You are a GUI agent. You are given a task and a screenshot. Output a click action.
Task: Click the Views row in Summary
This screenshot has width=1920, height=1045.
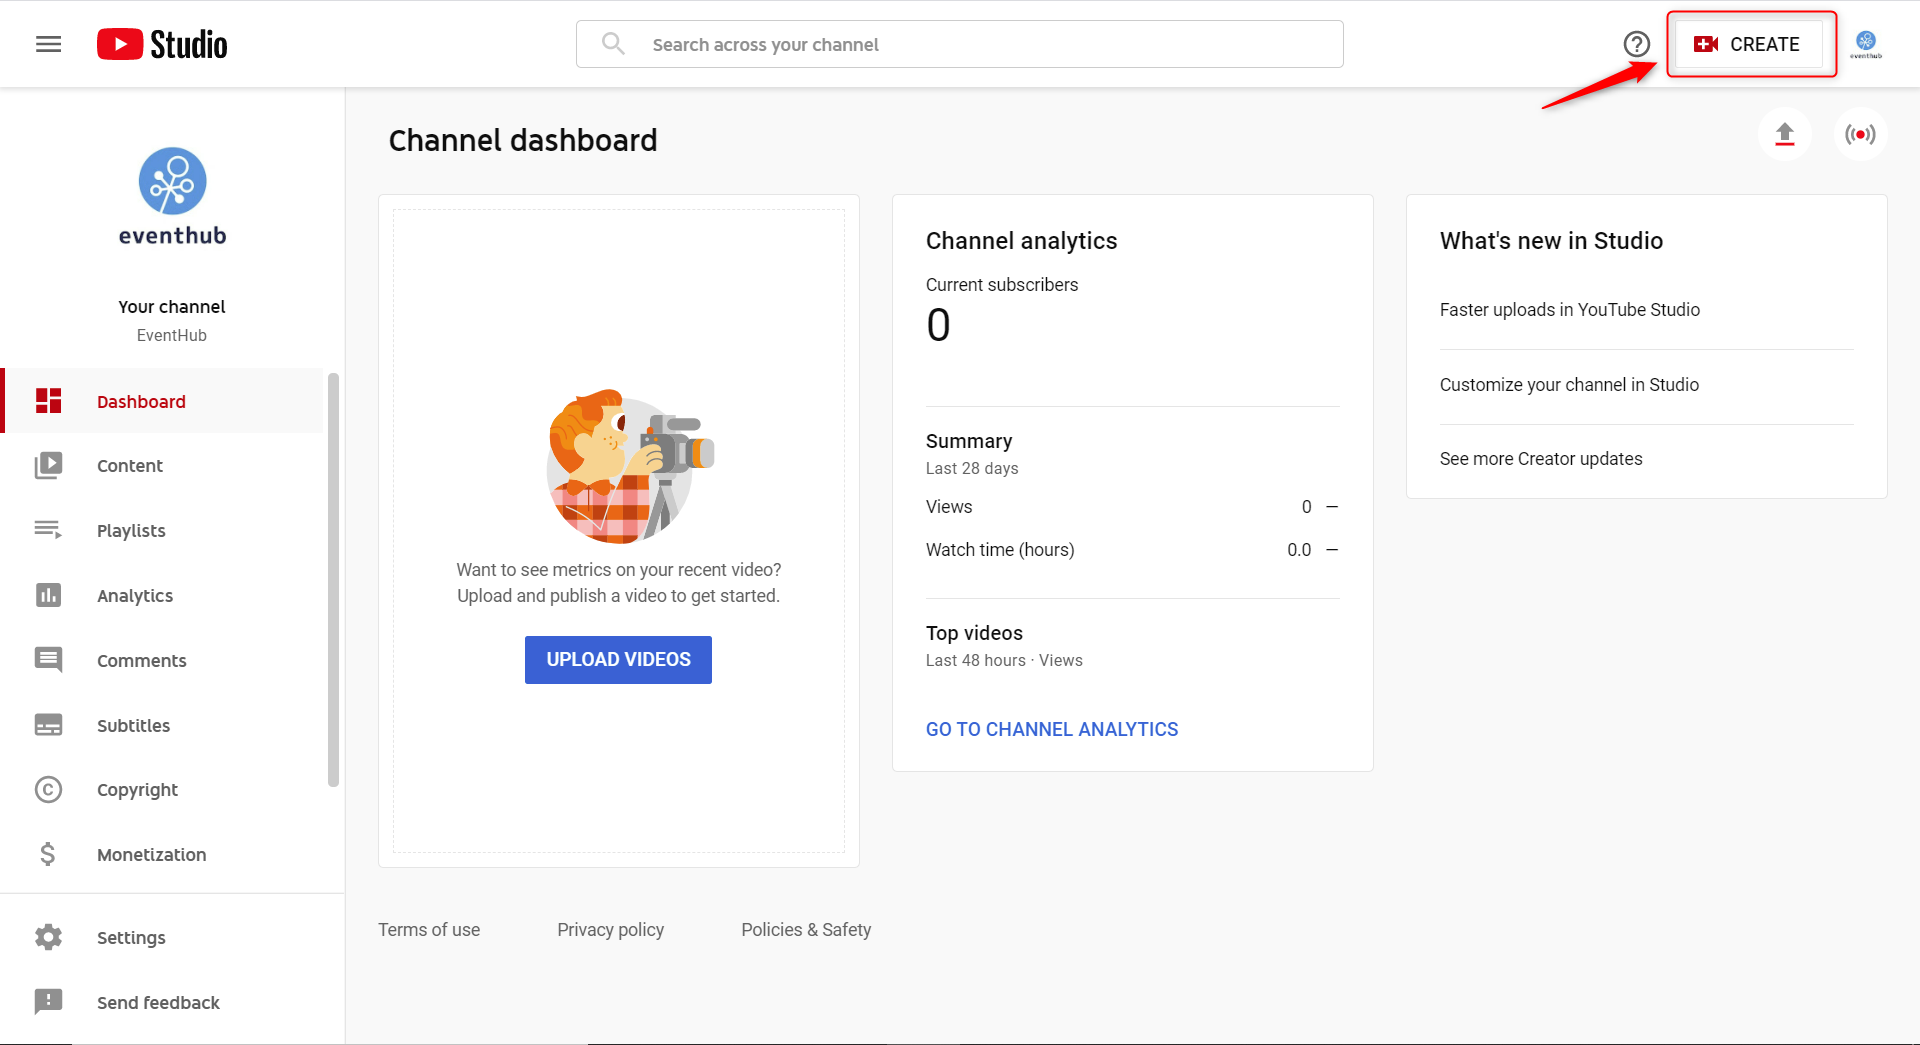click(x=1132, y=507)
